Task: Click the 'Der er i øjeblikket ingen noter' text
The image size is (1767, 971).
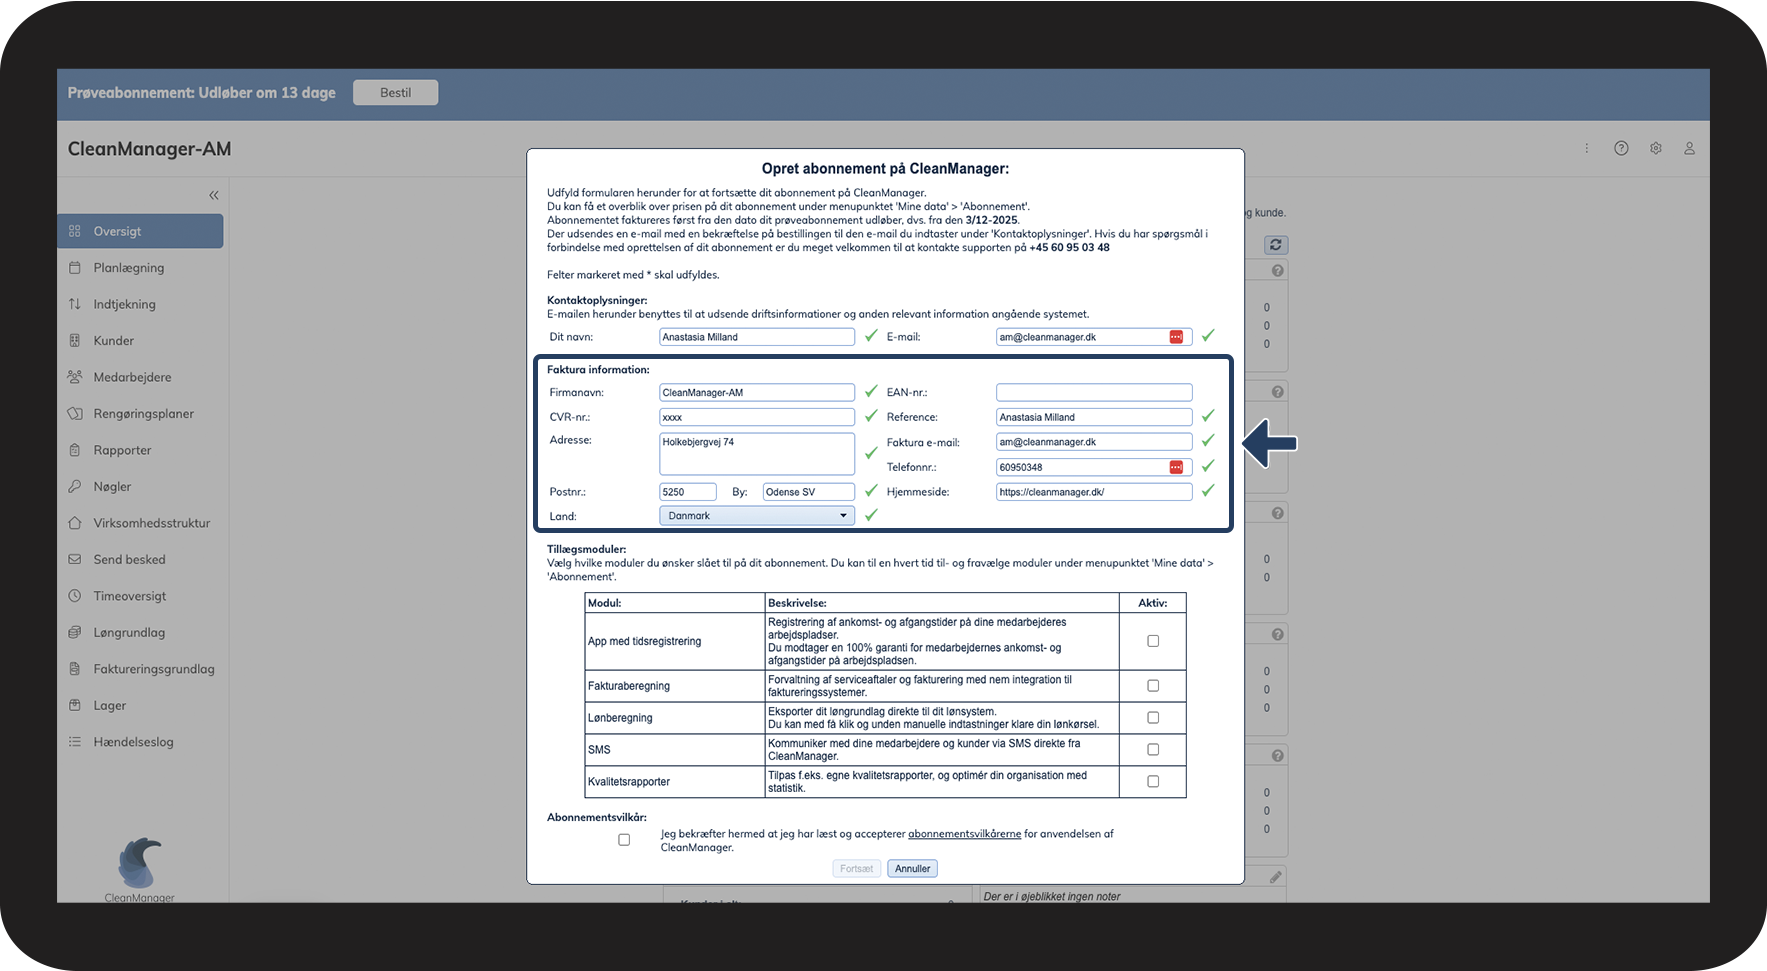Action: tap(1052, 897)
